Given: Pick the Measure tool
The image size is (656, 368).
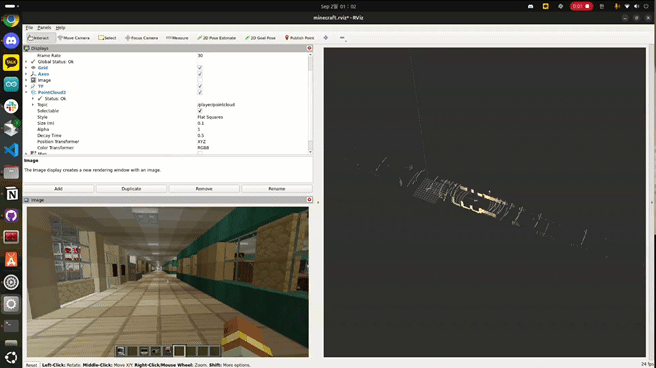Looking at the screenshot, I should [177, 38].
